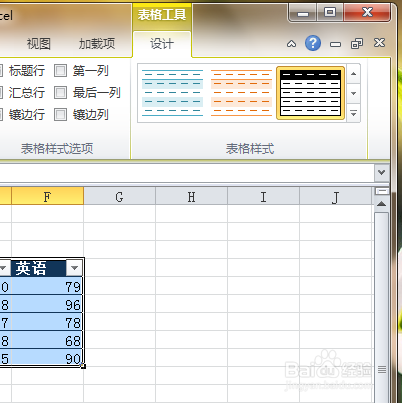Minimize the workbook window in the ribbon
Image resolution: width=402 pixels, height=403 pixels.
335,44
